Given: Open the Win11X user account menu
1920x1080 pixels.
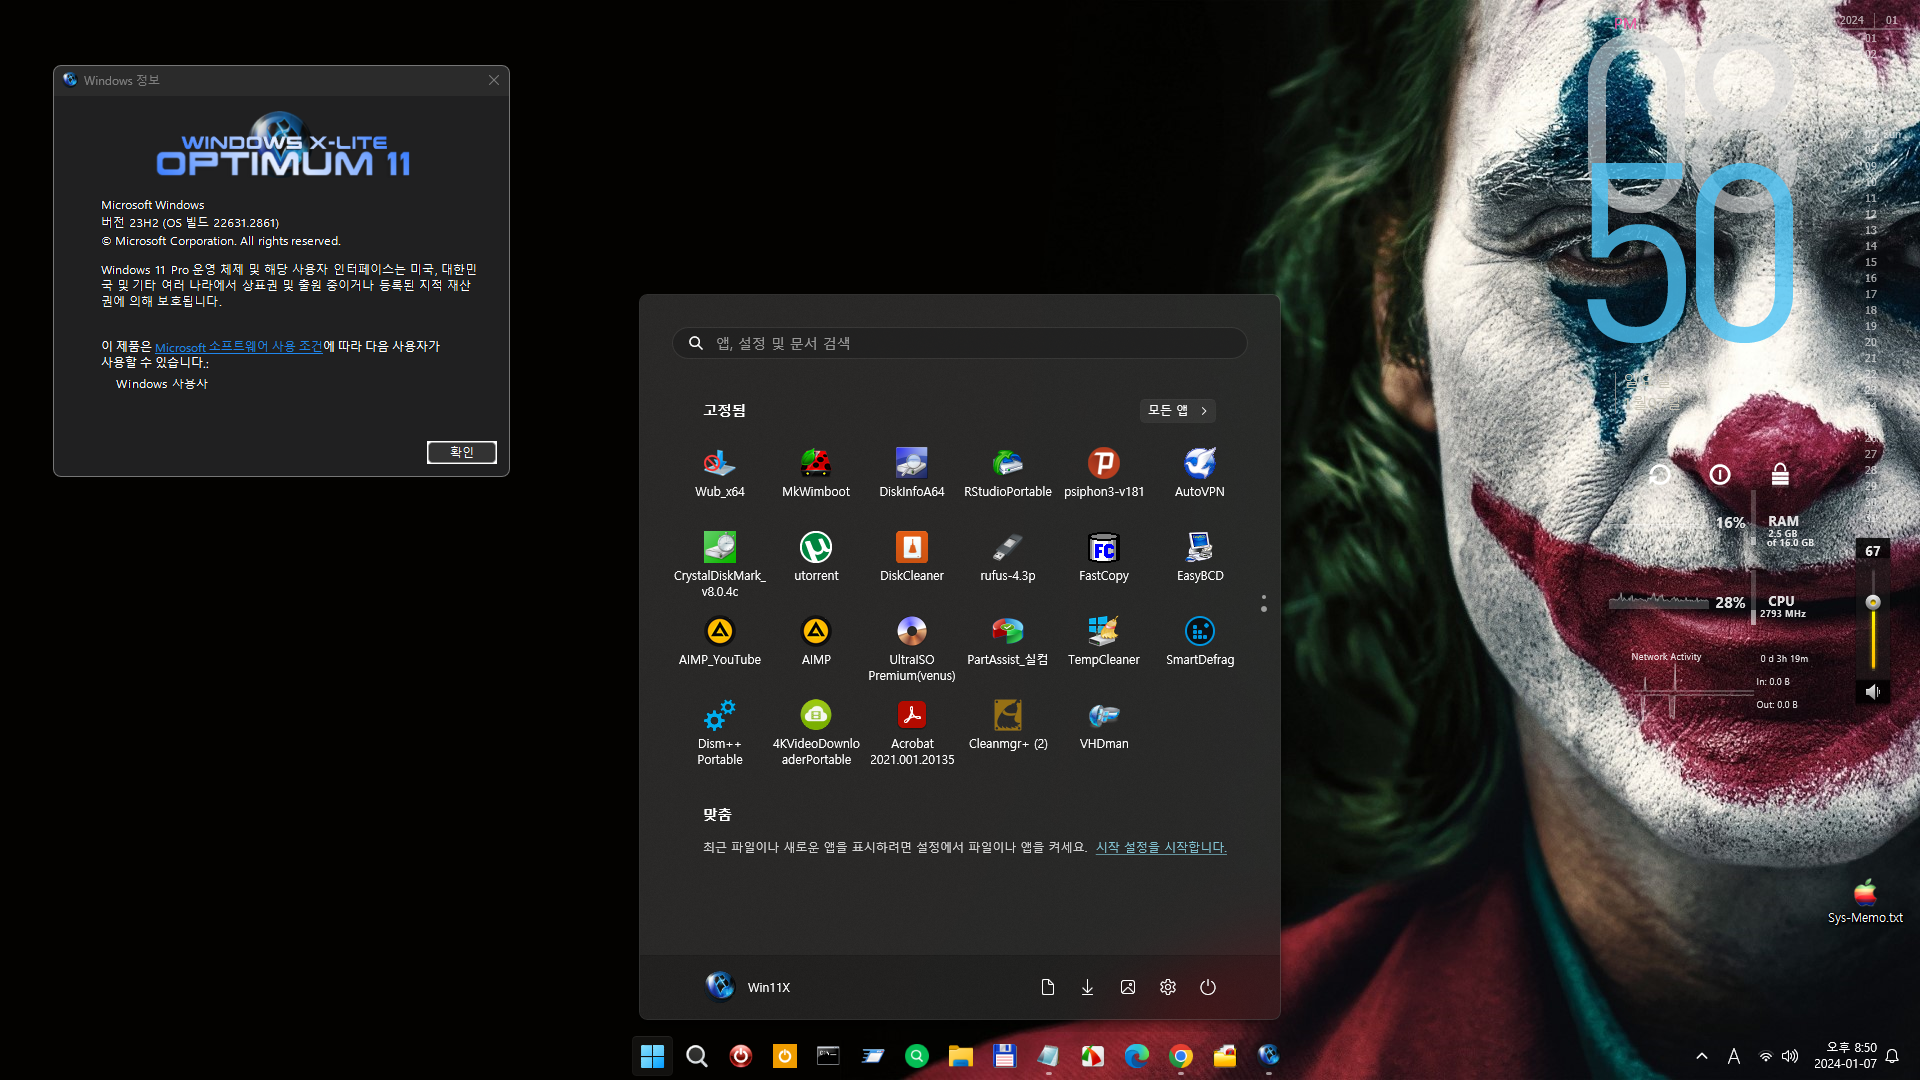Looking at the screenshot, I should tap(748, 987).
